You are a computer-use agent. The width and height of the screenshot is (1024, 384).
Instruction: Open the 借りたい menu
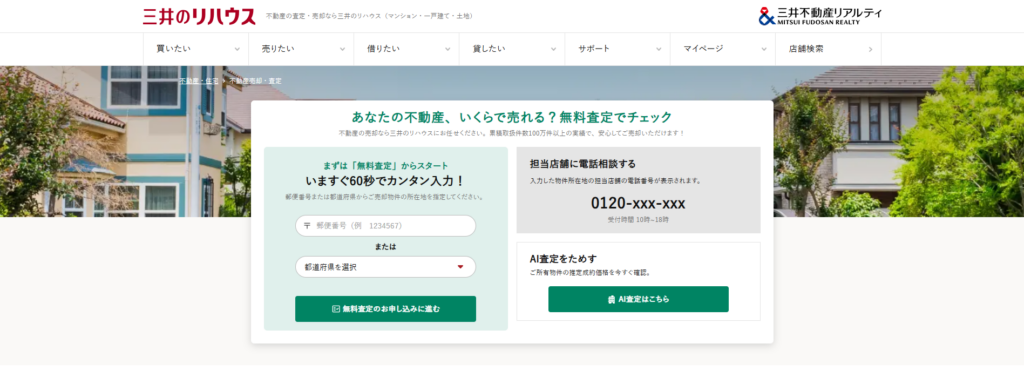pyautogui.click(x=407, y=49)
